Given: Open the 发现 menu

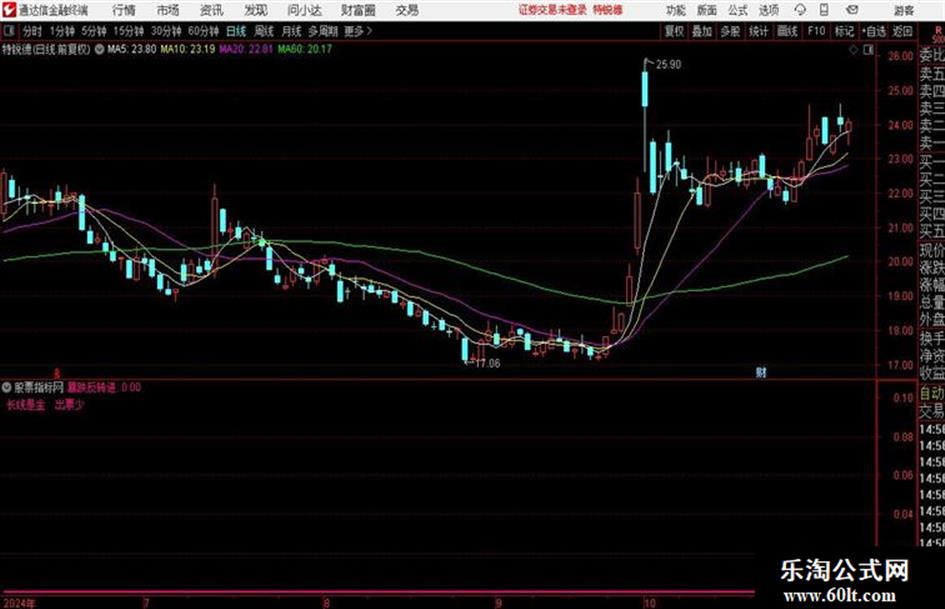Looking at the screenshot, I should [256, 10].
